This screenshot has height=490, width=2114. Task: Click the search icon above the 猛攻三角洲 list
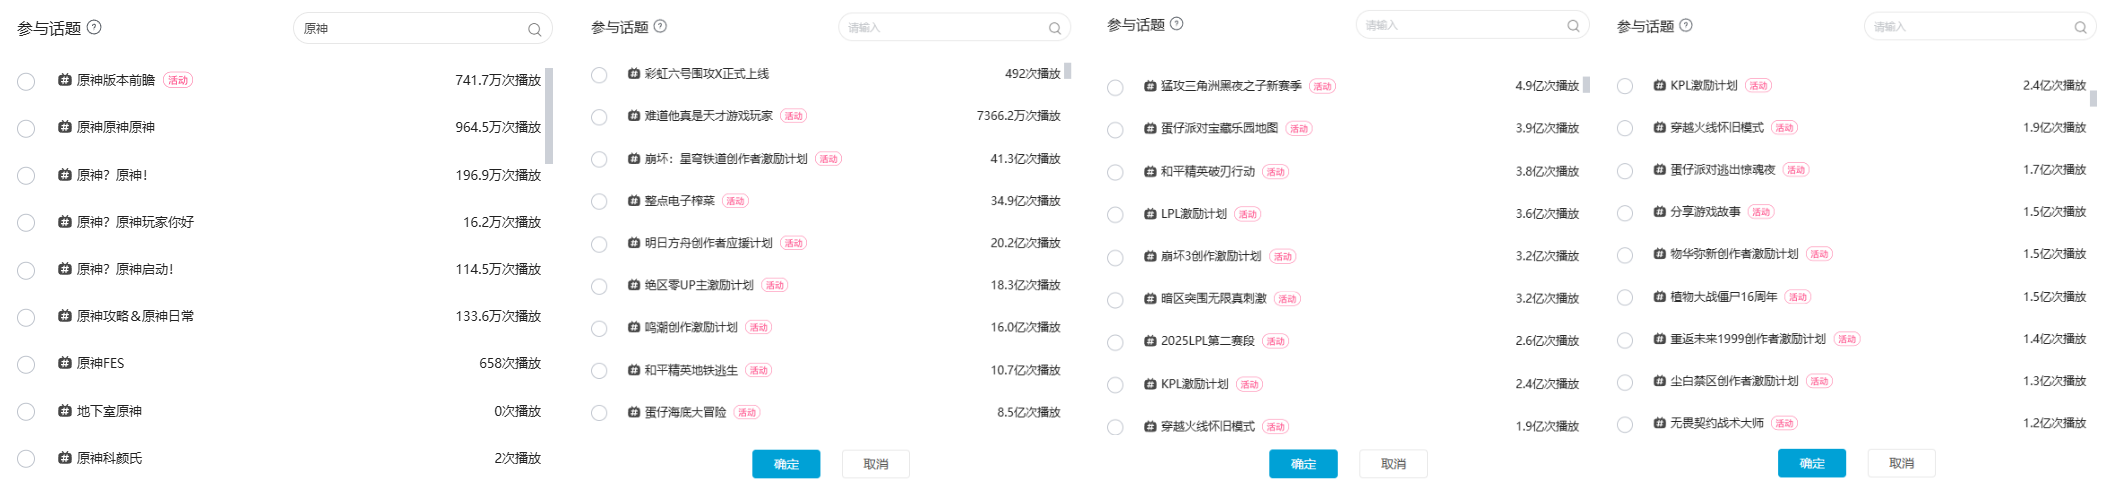pyautogui.click(x=1573, y=26)
